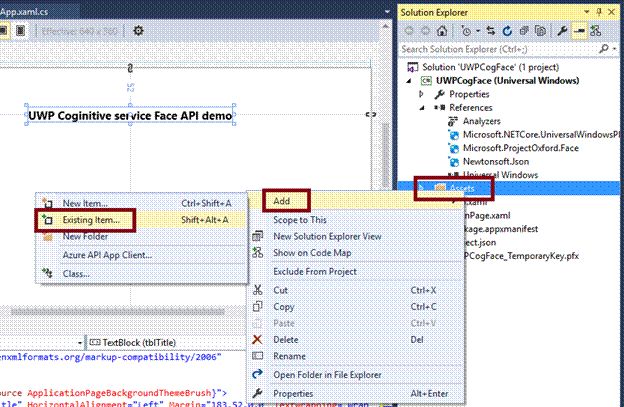This screenshot has height=407, width=624.
Task: Choose Delete from context menu
Action: coord(286,340)
